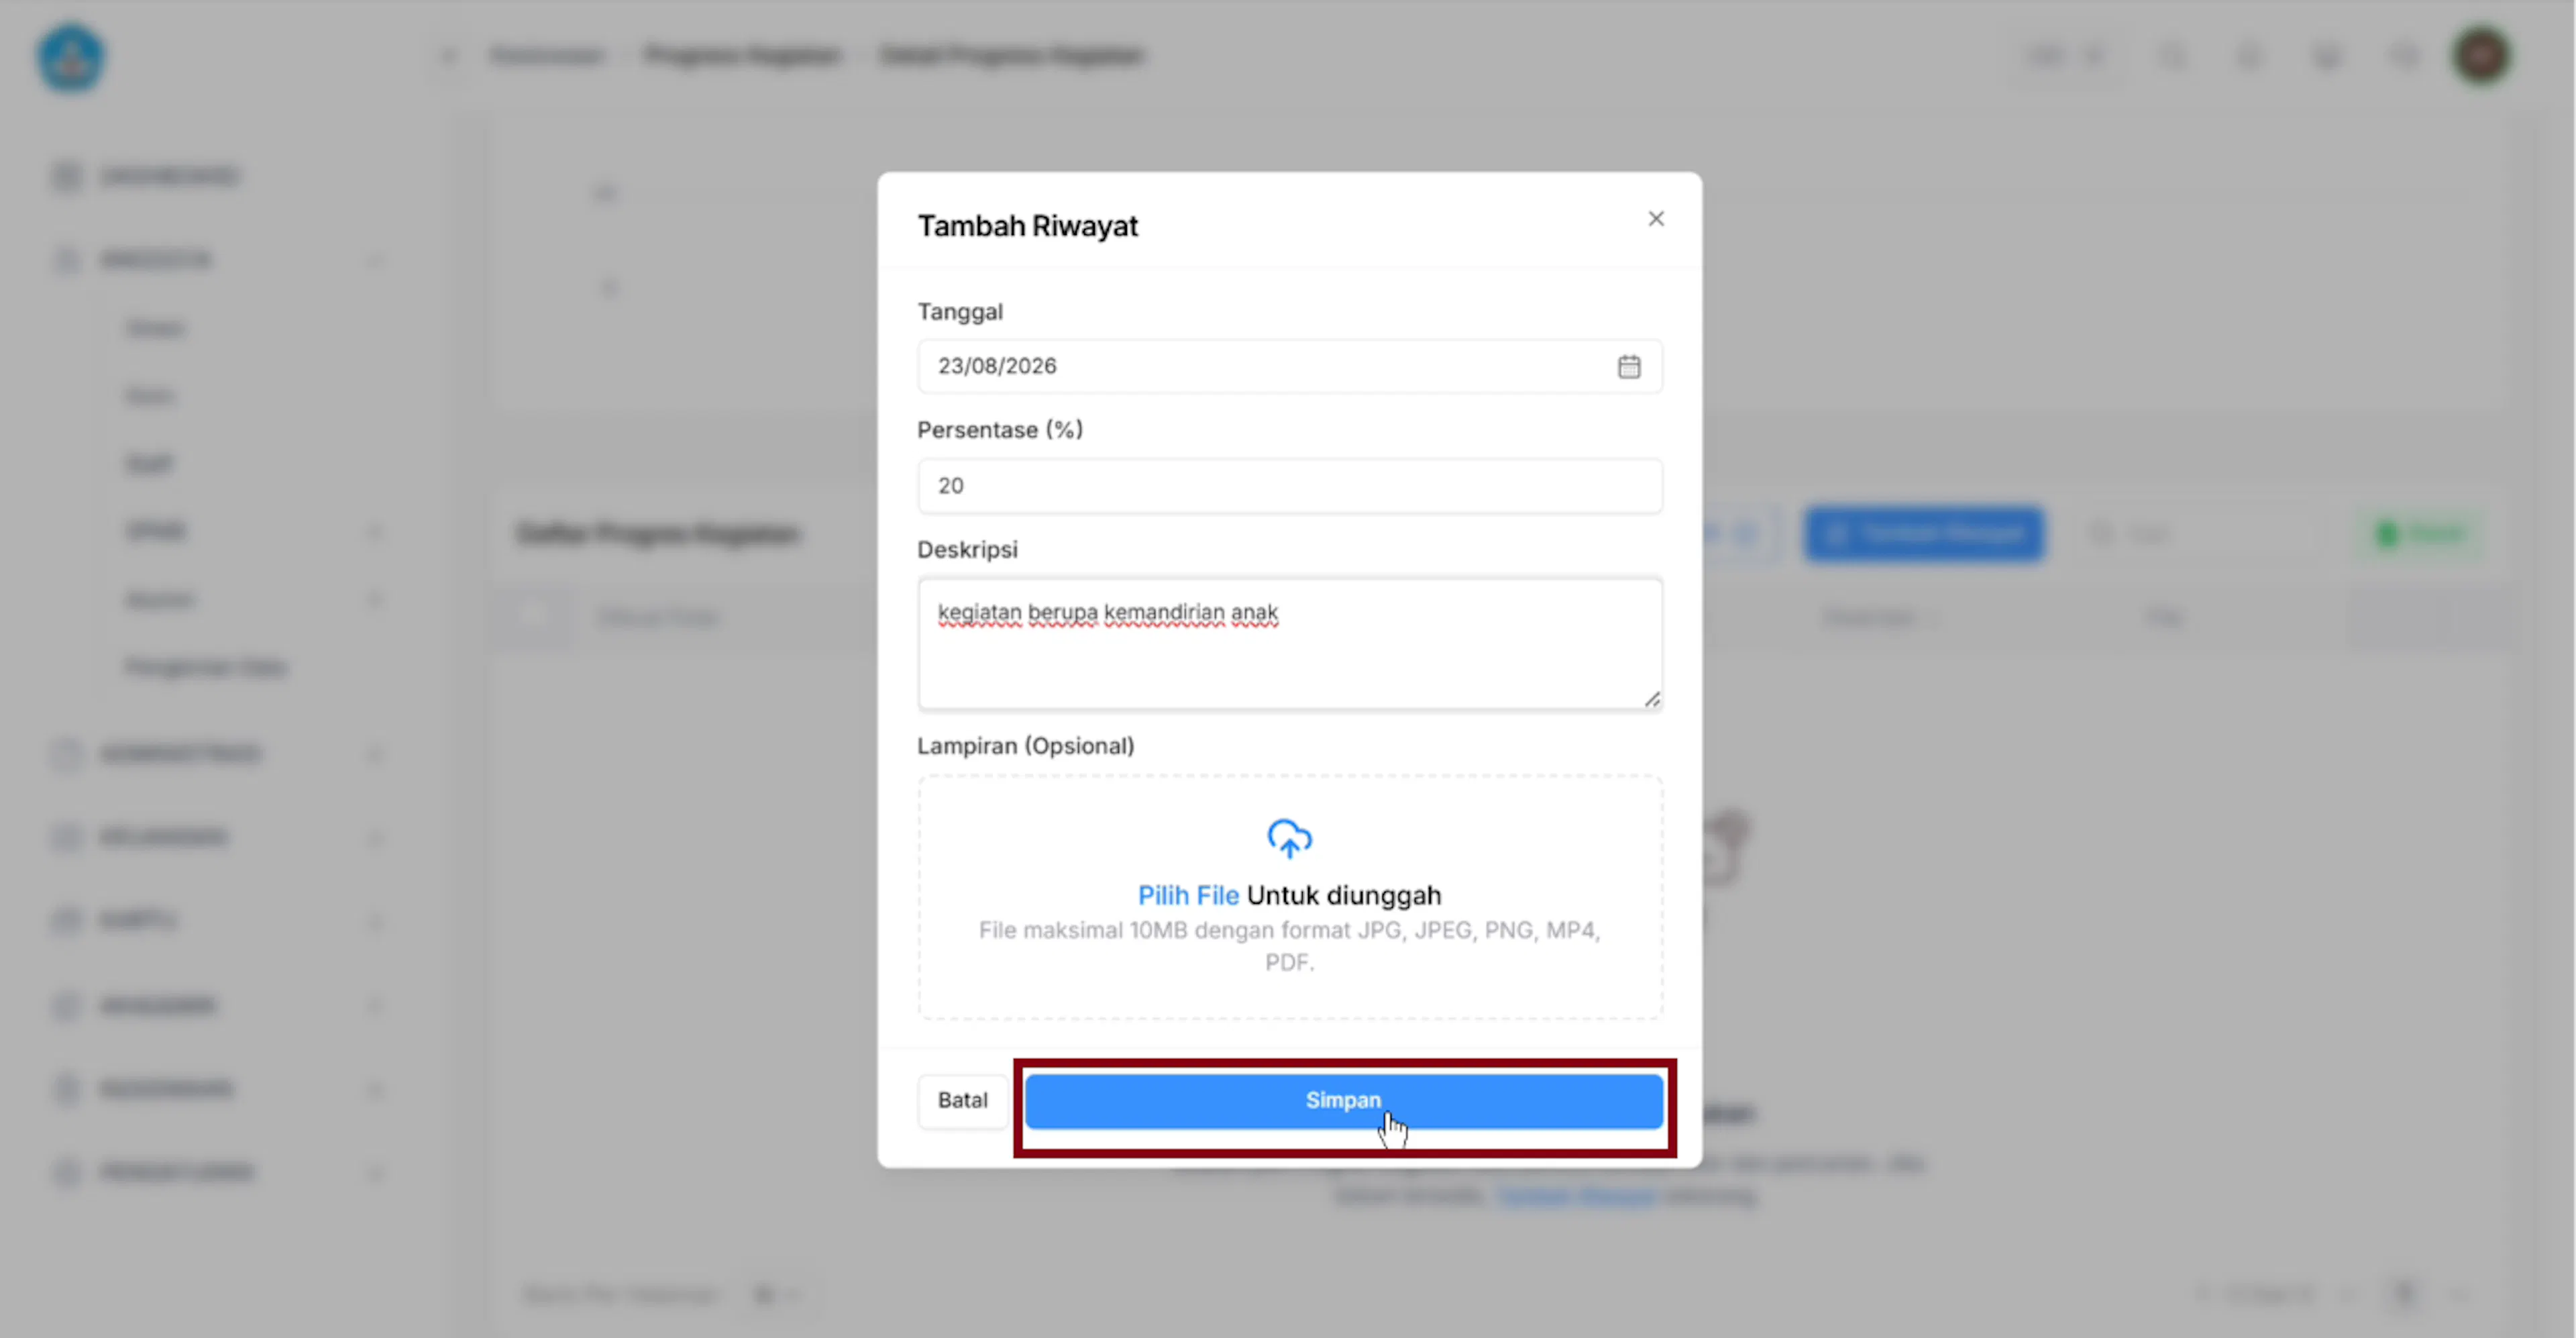Image resolution: width=2576 pixels, height=1338 pixels.
Task: Open the user profile avatar
Action: [x=2481, y=56]
